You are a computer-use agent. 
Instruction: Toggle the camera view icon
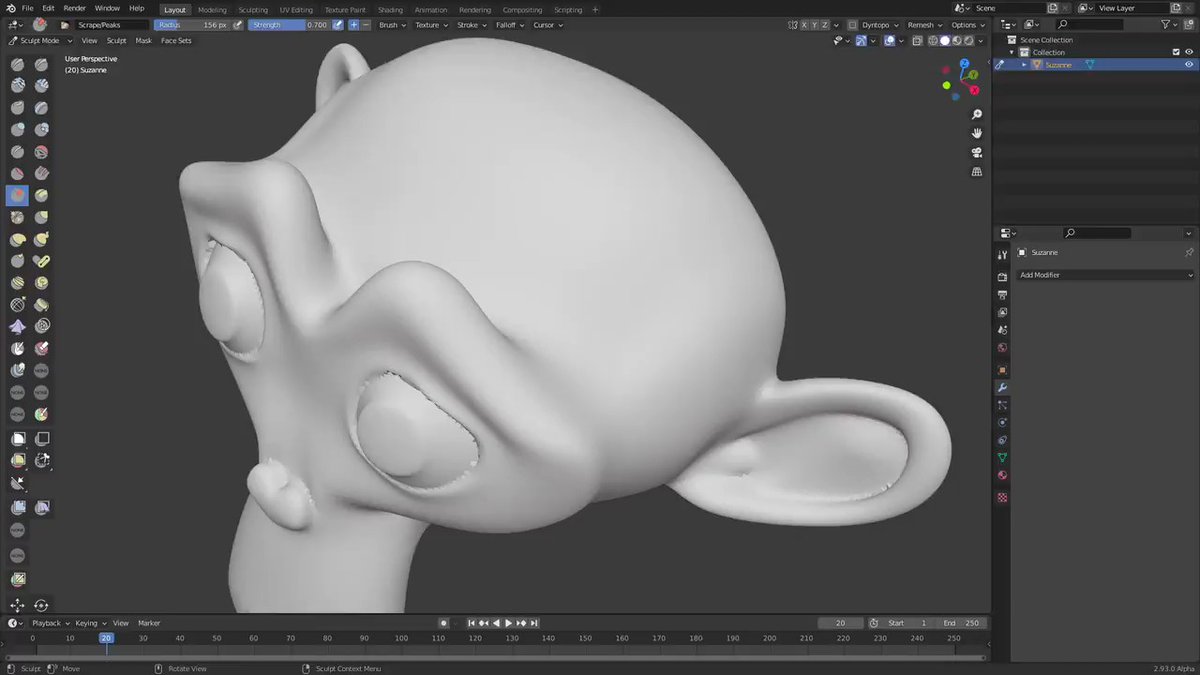pyautogui.click(x=977, y=152)
